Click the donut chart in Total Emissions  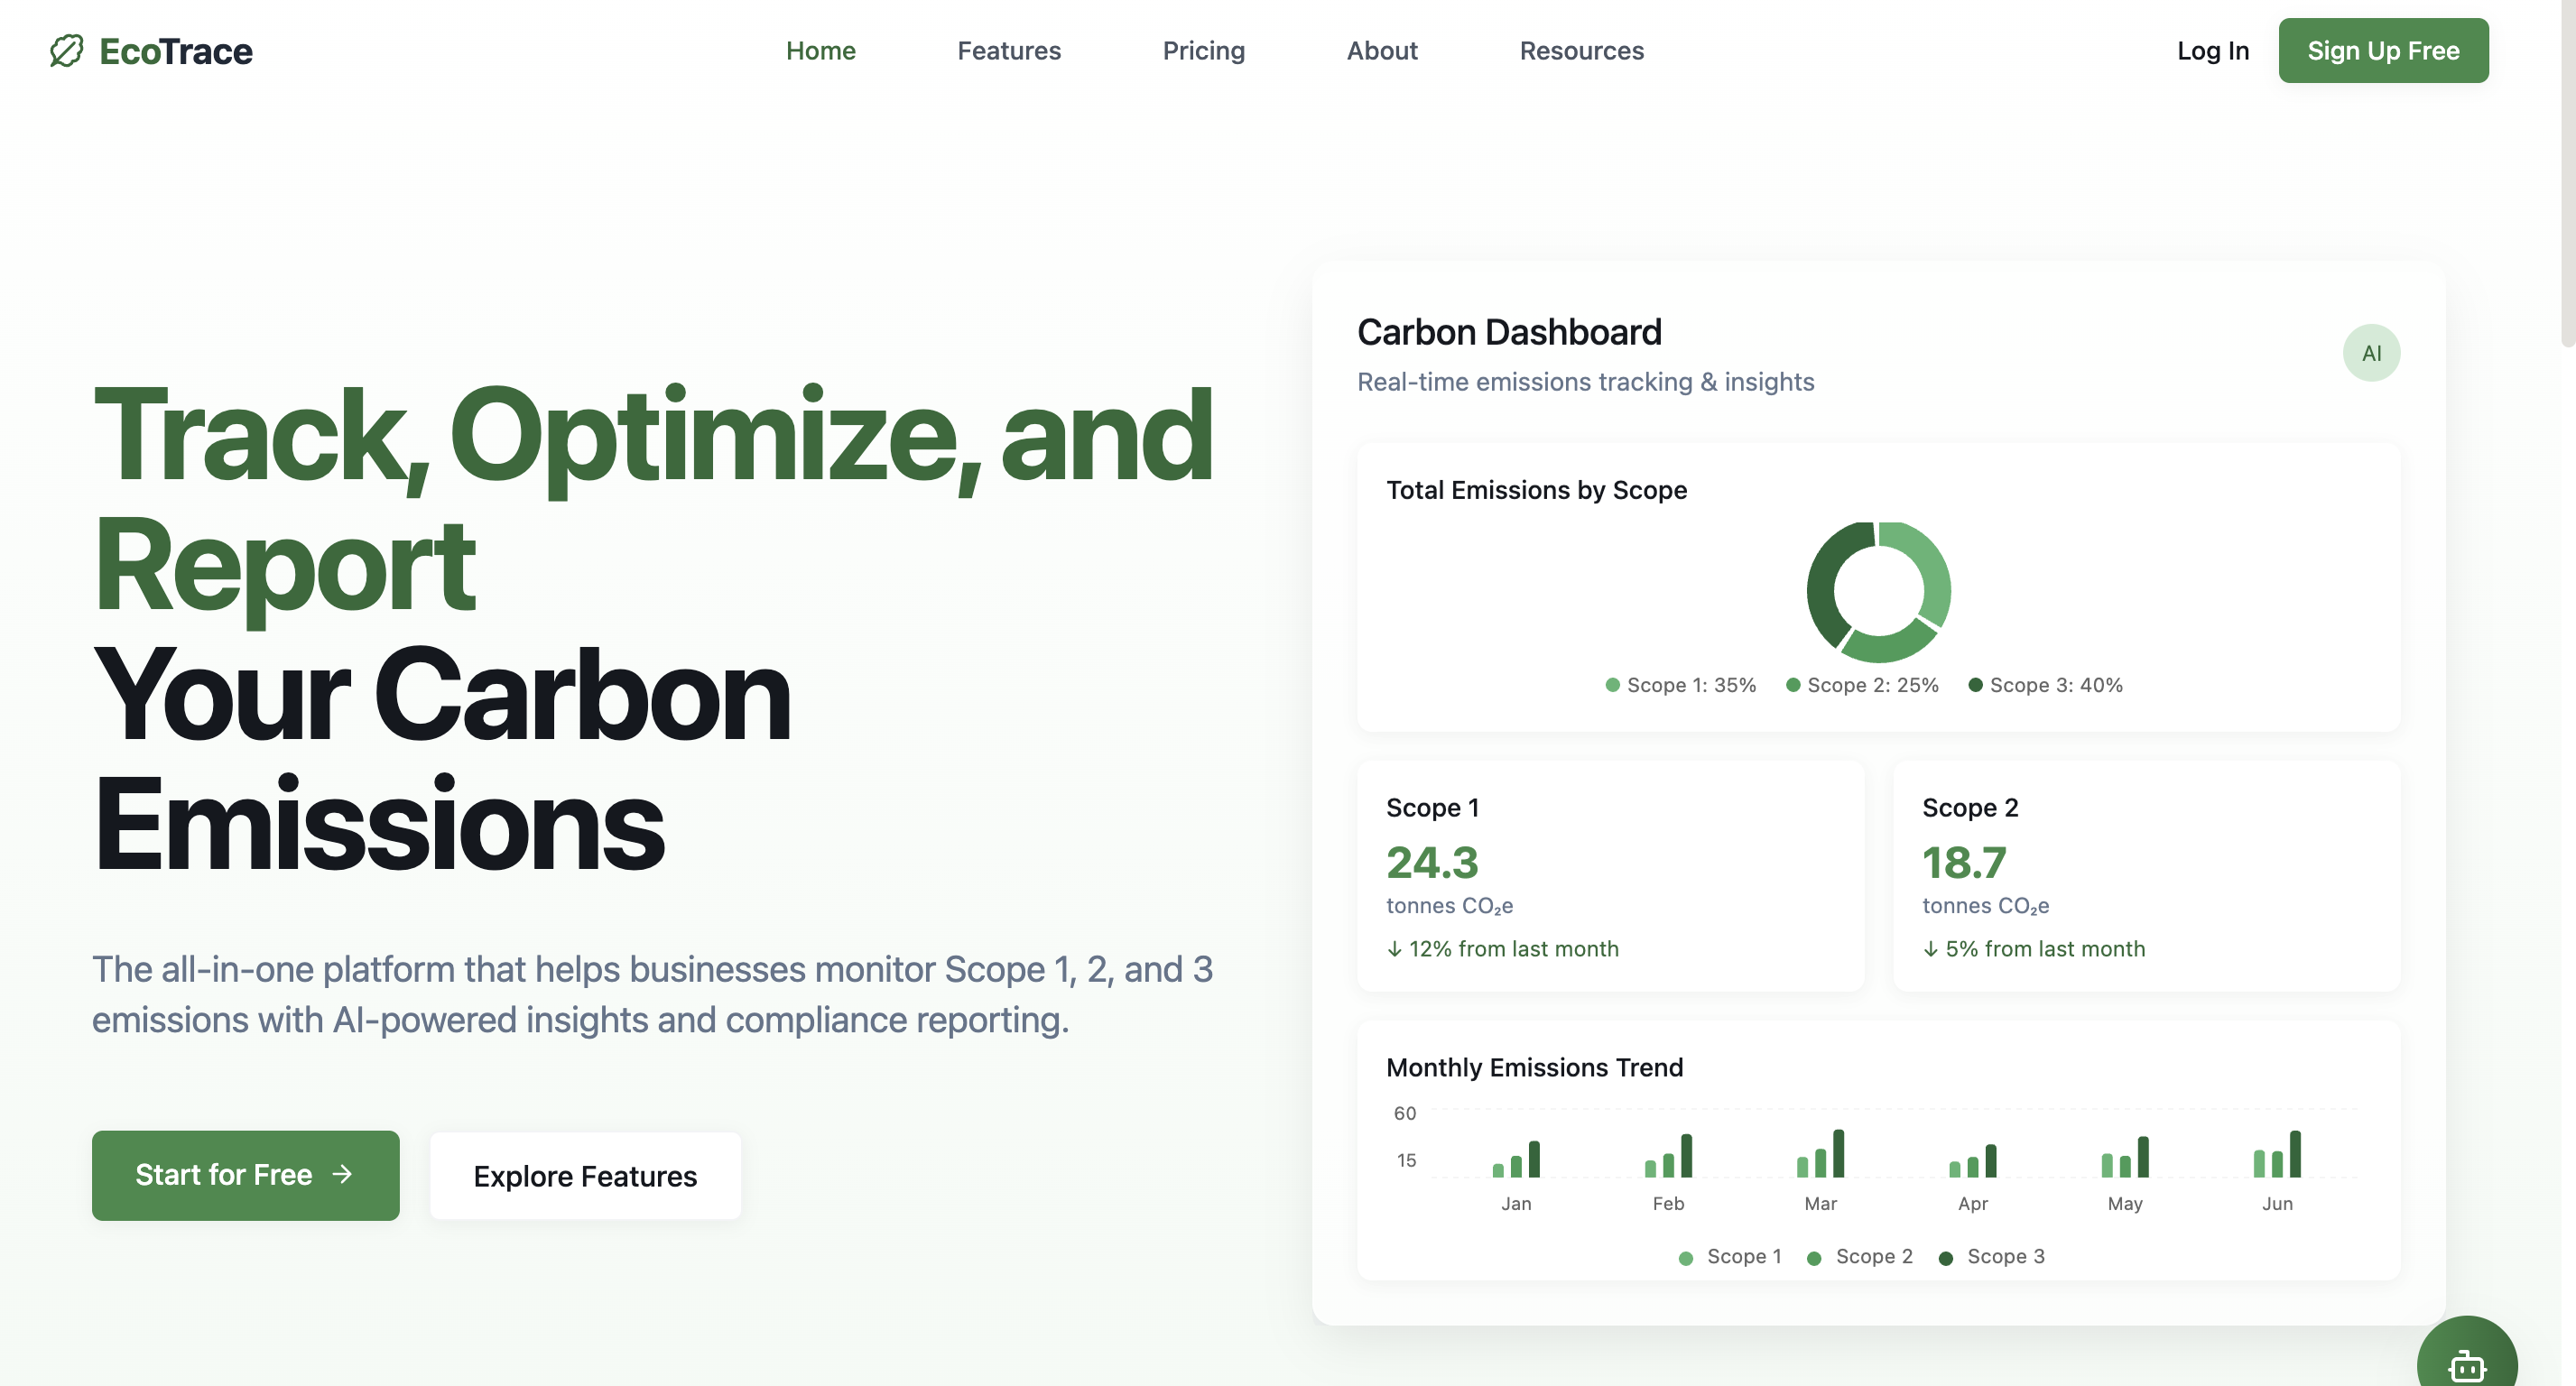click(1877, 591)
